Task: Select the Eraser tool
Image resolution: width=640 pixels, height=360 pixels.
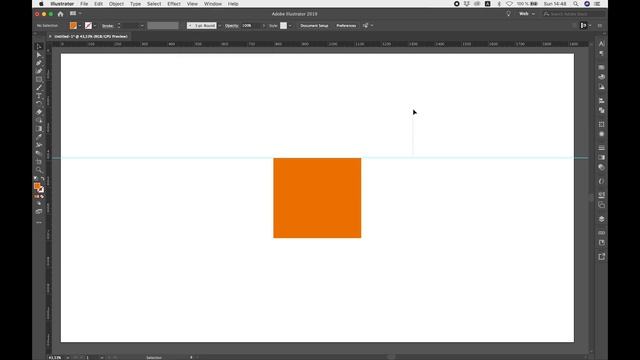Action: click(39, 112)
